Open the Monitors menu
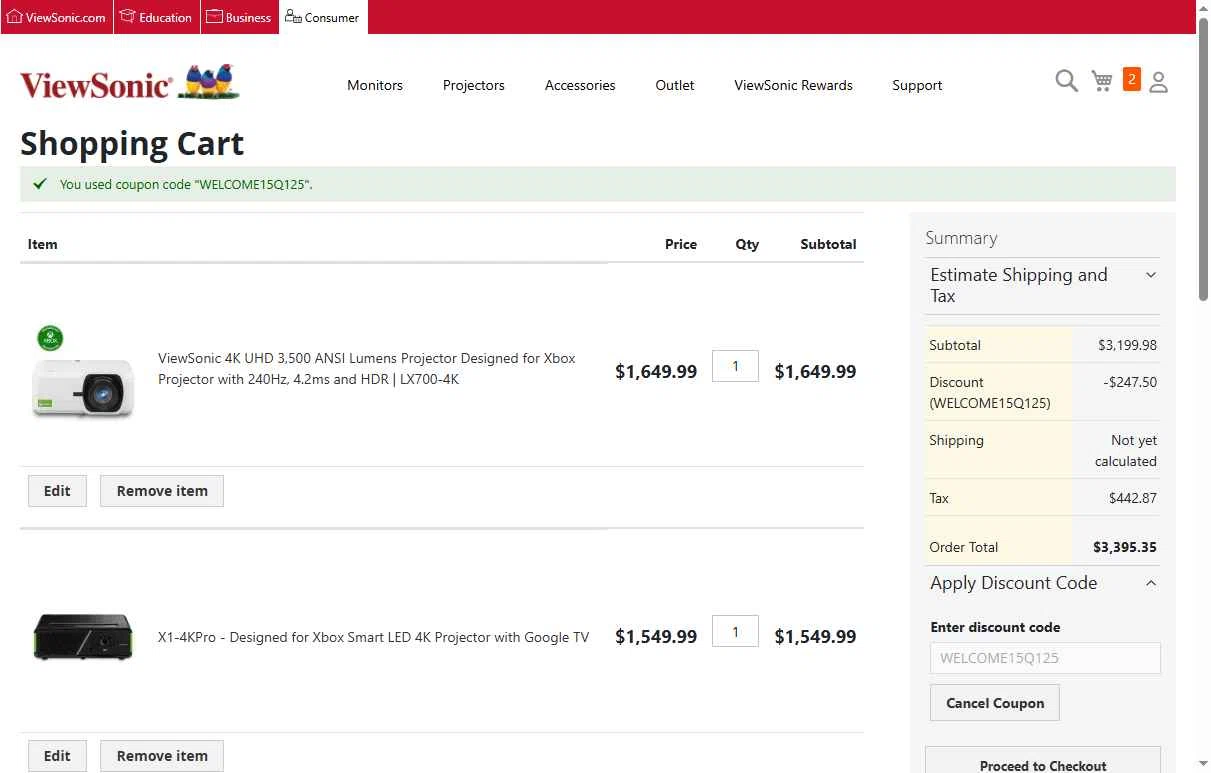This screenshot has width=1211, height=773. (375, 85)
